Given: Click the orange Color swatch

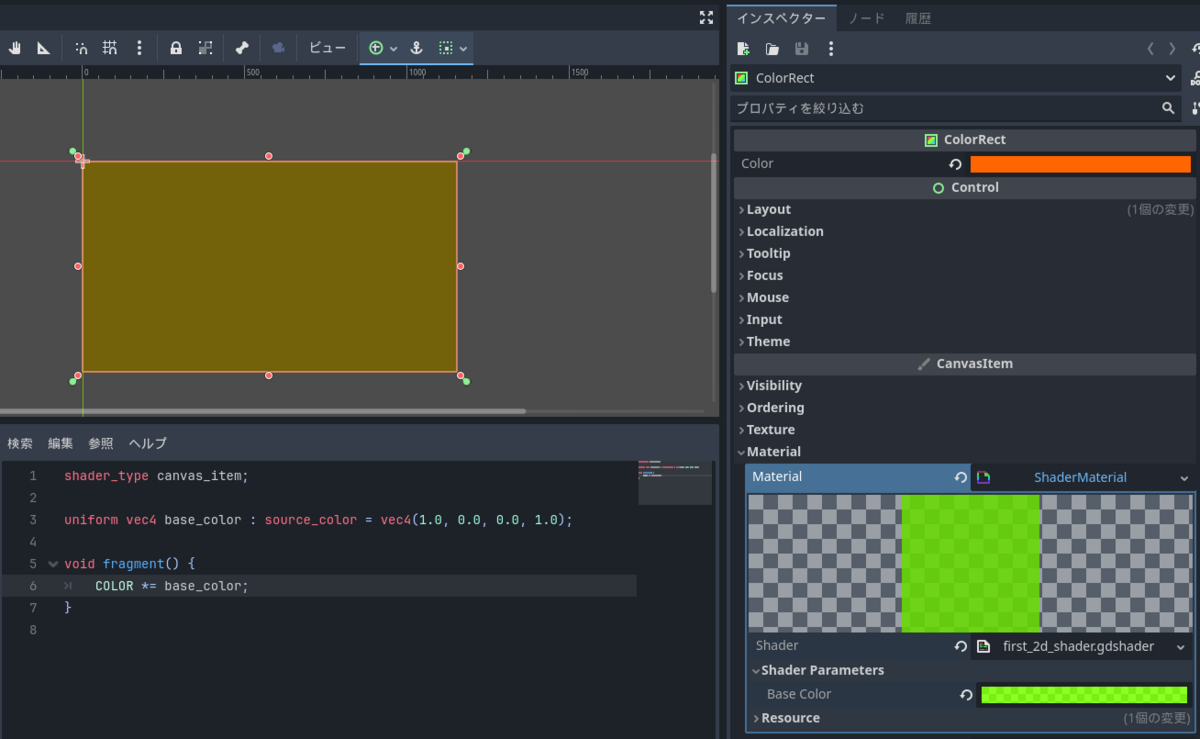Looking at the screenshot, I should click(x=1080, y=163).
